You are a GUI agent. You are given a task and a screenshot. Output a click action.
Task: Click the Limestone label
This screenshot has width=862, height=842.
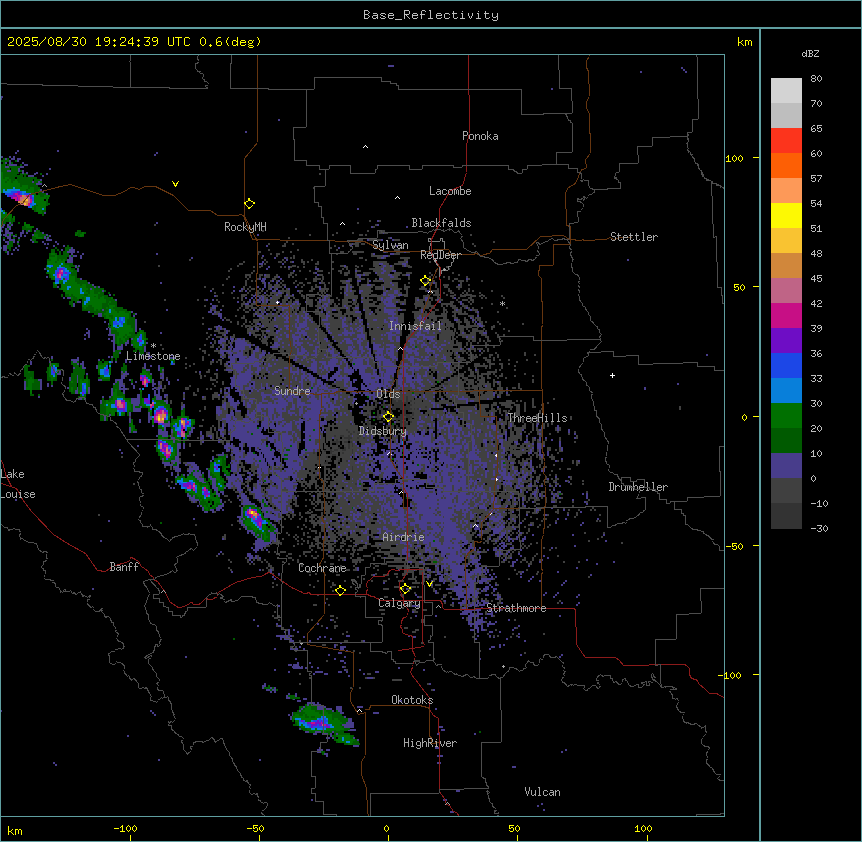coord(153,356)
